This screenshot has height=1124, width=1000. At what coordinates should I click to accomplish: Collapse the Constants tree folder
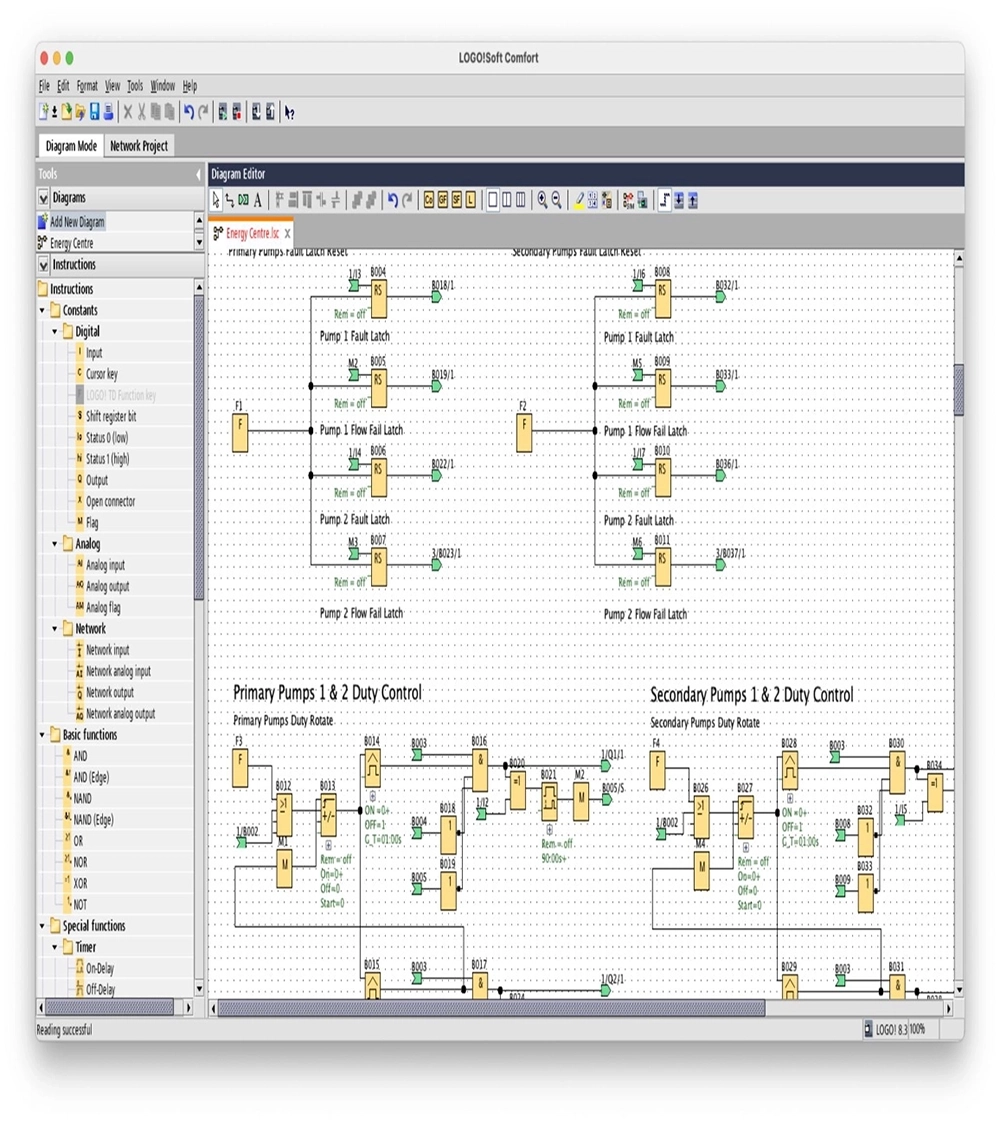tap(42, 310)
